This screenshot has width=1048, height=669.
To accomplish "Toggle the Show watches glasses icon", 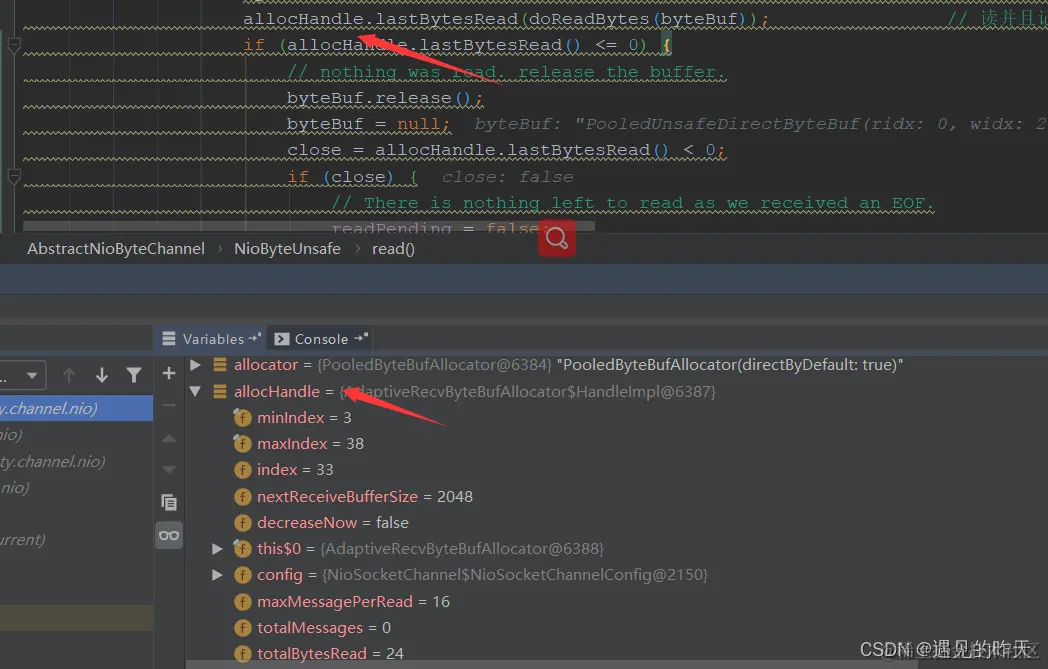I will pyautogui.click(x=169, y=535).
